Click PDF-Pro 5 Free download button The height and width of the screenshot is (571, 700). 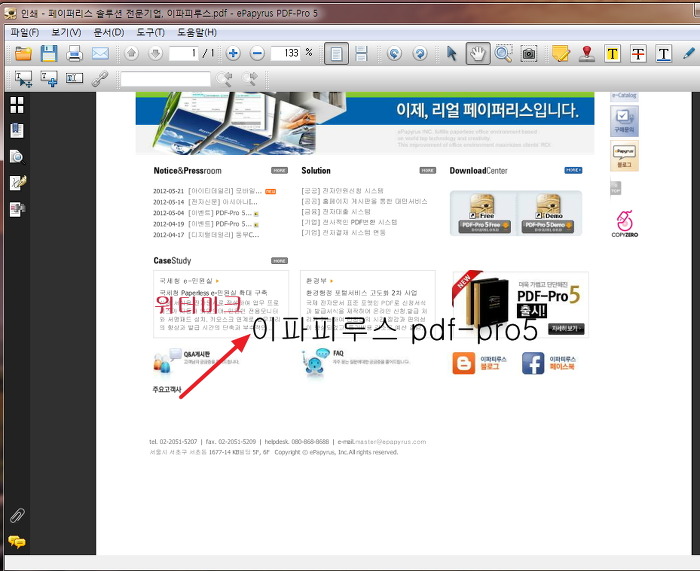pyautogui.click(x=484, y=225)
